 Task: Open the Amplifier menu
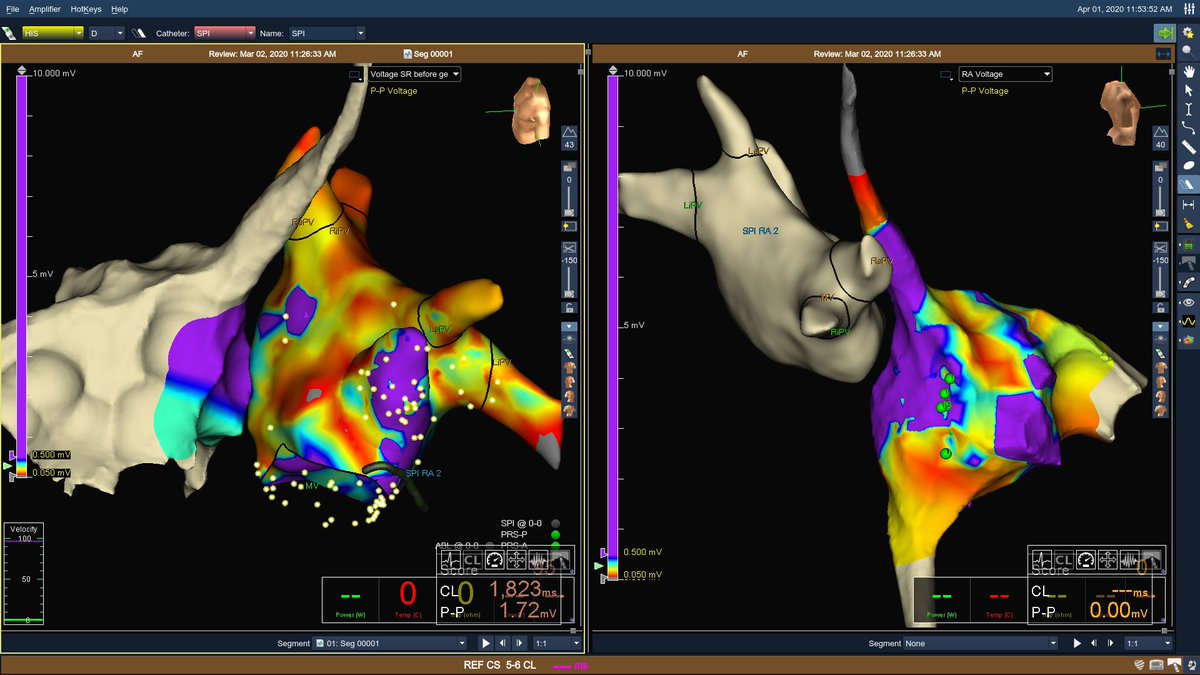point(44,8)
